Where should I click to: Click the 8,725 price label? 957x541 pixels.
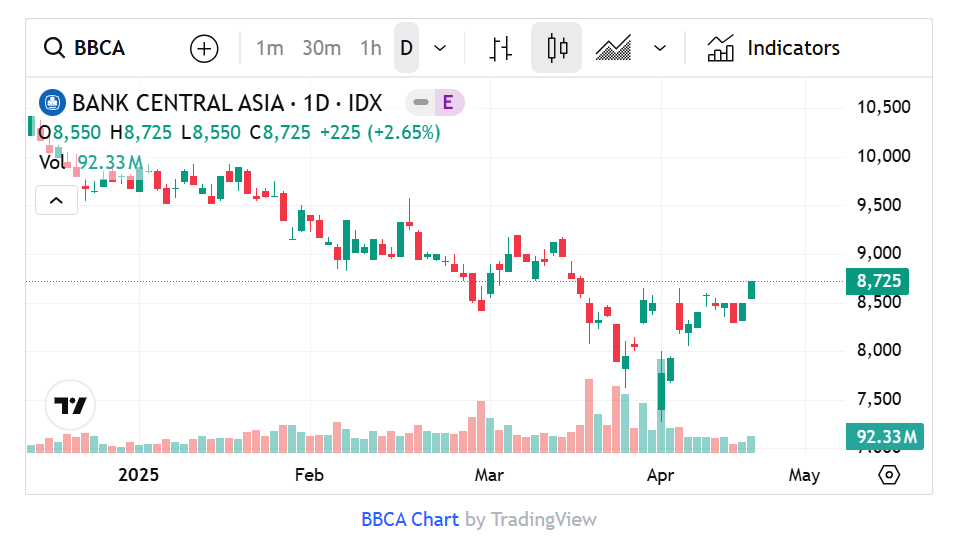click(880, 282)
